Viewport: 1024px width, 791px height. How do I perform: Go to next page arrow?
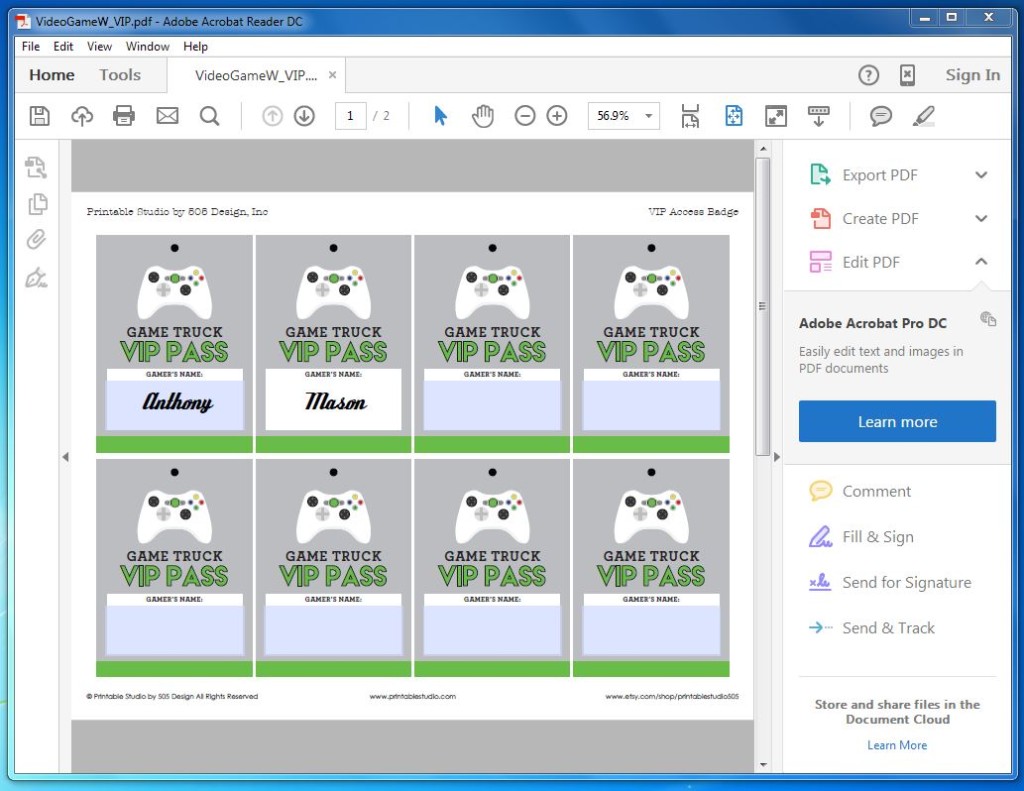pyautogui.click(x=304, y=116)
